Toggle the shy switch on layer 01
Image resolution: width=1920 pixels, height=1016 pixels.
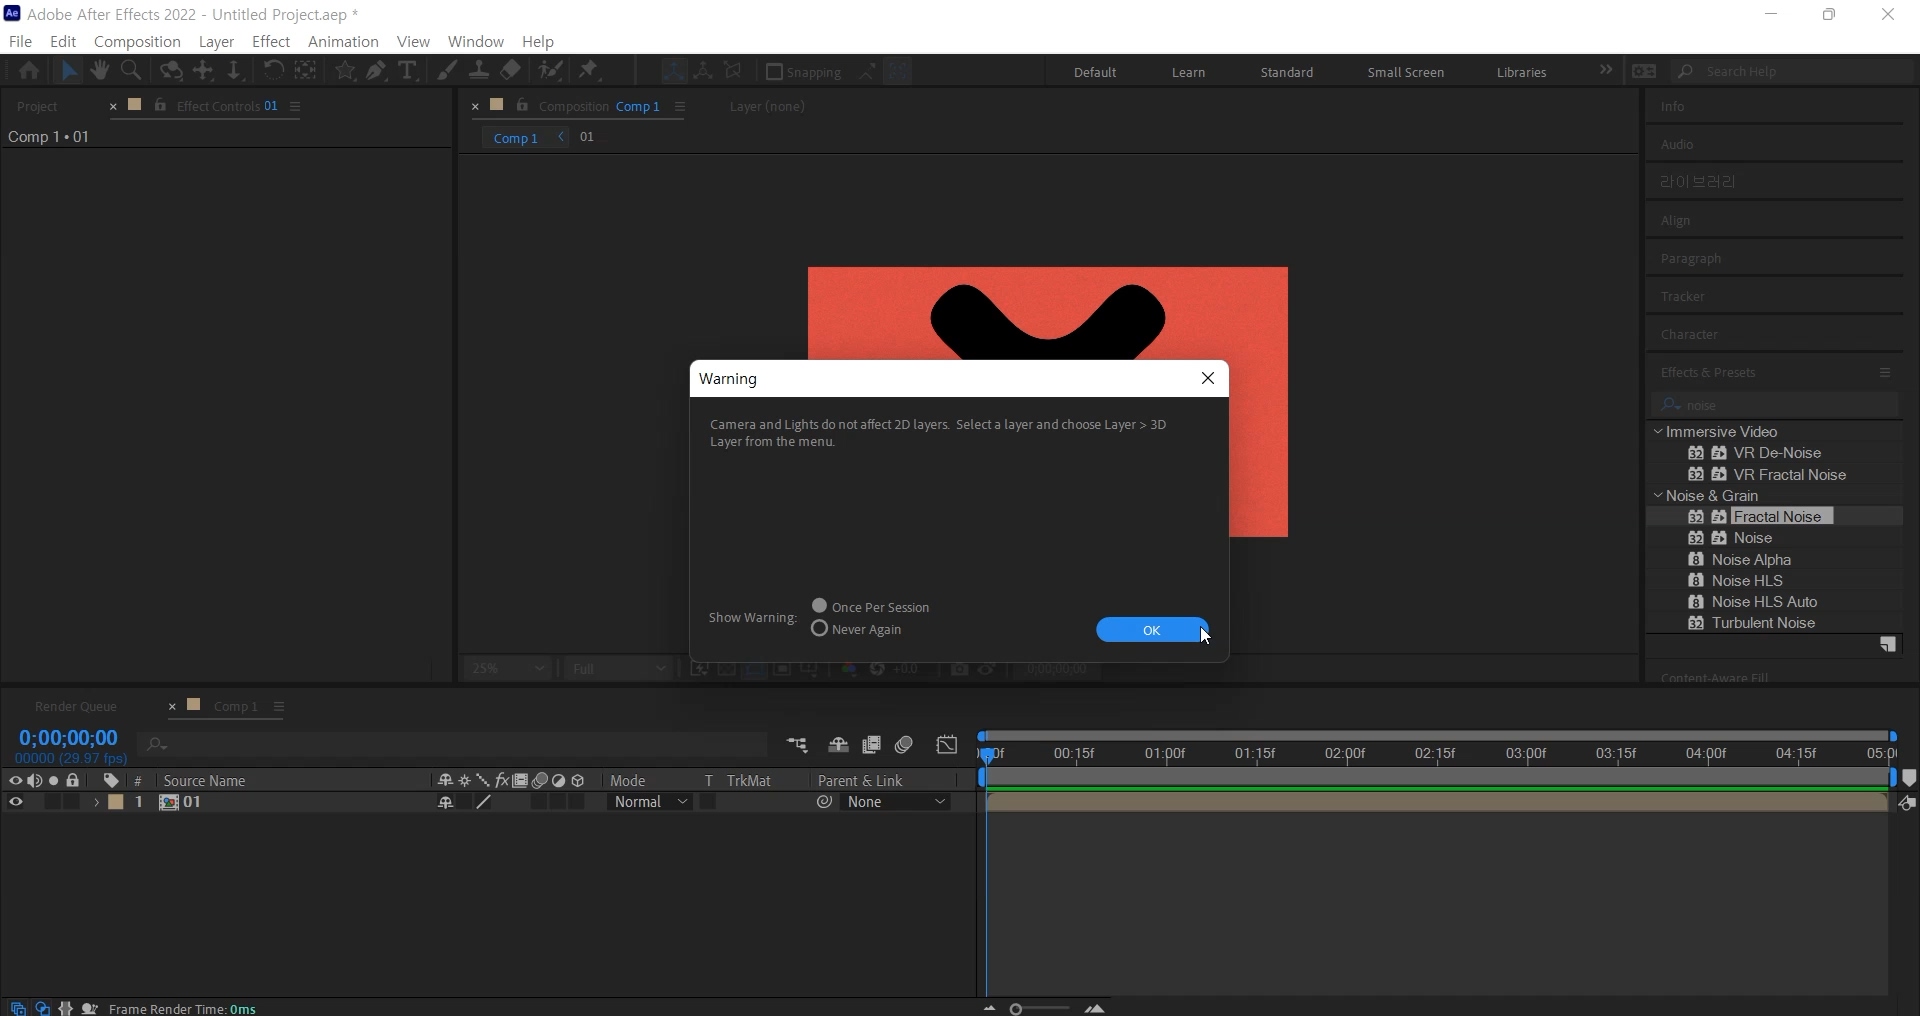[x=446, y=803]
